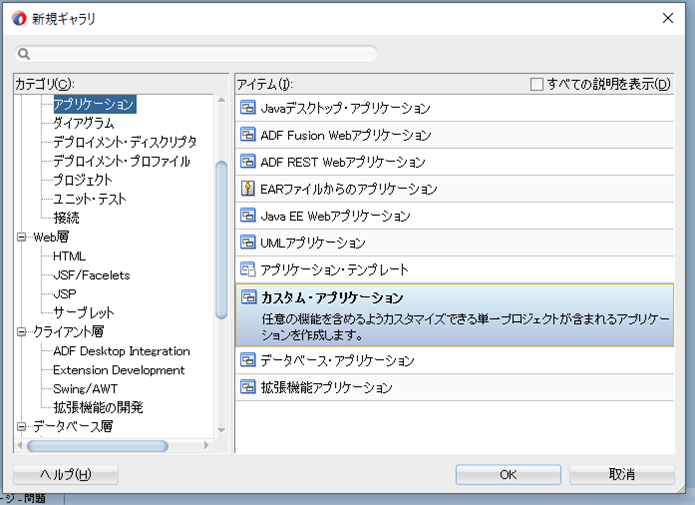Click the application template icon
This screenshot has width=695, height=505.
pyautogui.click(x=248, y=270)
